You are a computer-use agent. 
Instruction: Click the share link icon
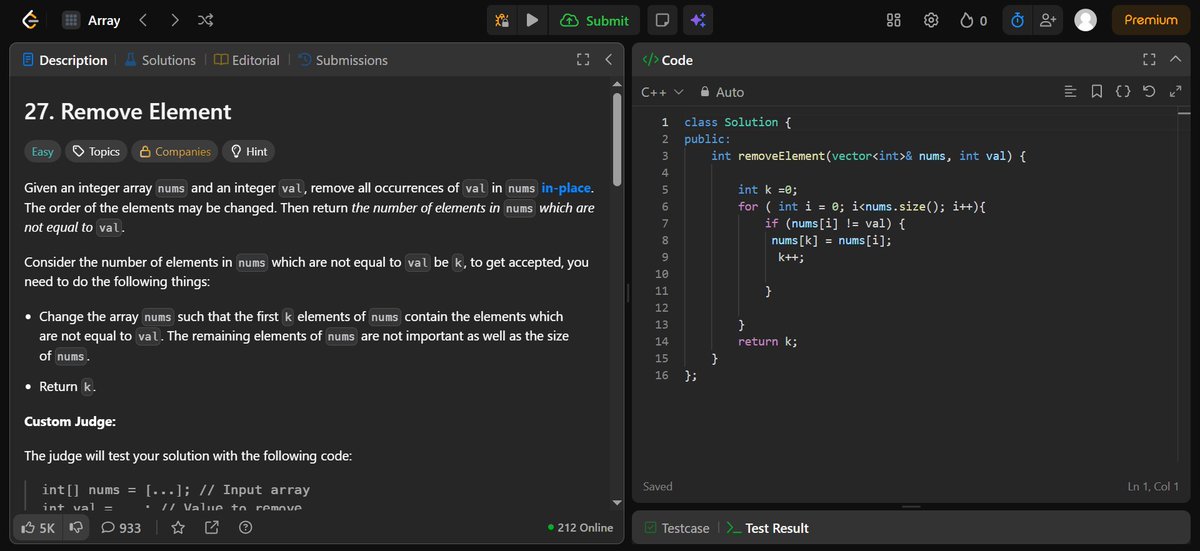(212, 527)
